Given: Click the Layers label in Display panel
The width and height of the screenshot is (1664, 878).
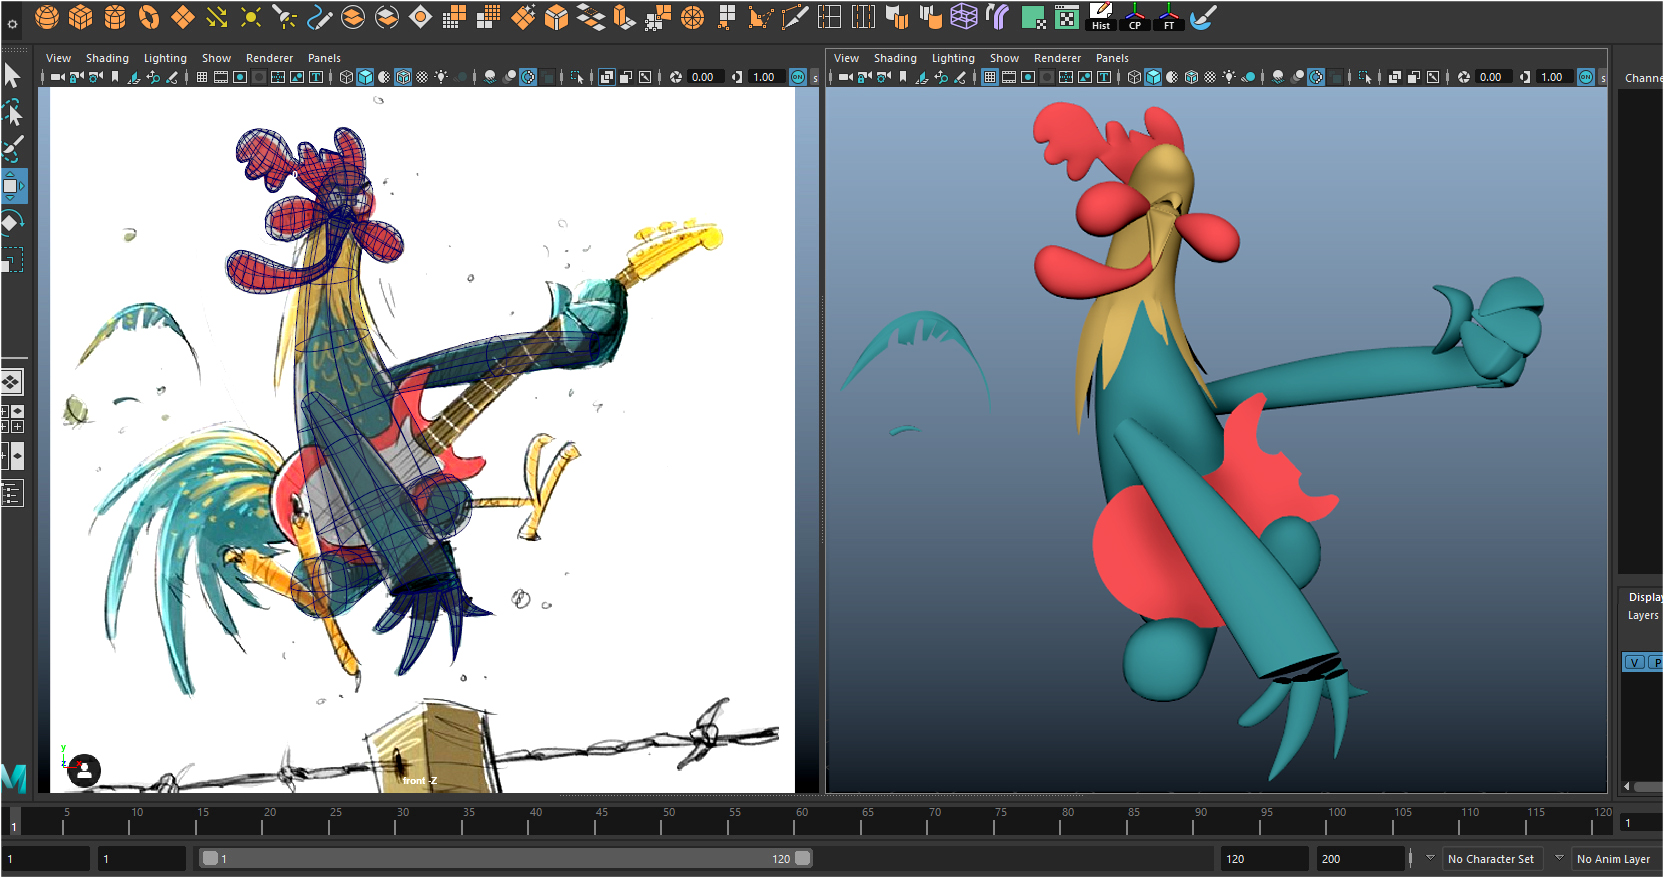Looking at the screenshot, I should point(1642,616).
